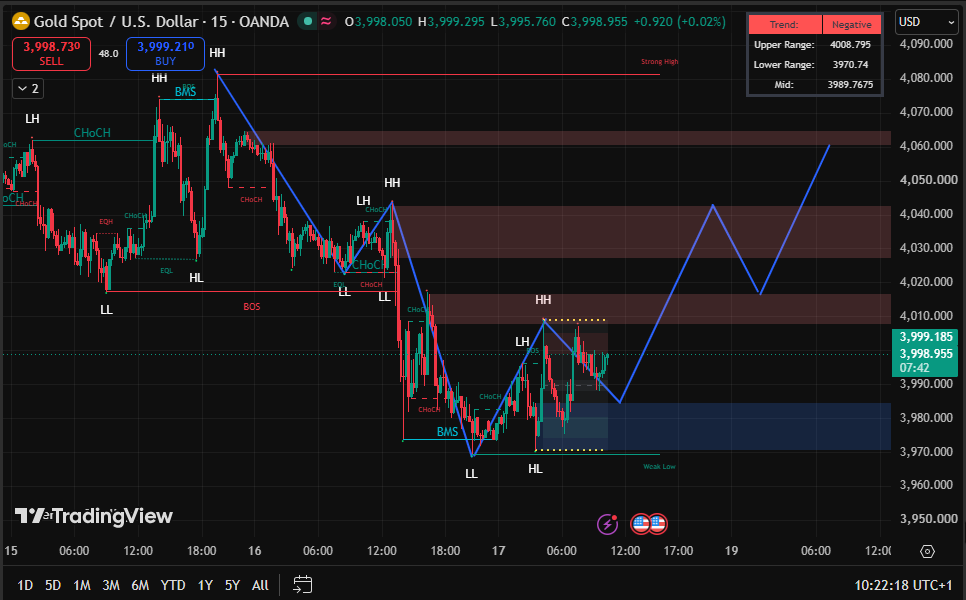This screenshot has height=600, width=966.
Task: Select the 5Y time range
Action: click(232, 585)
